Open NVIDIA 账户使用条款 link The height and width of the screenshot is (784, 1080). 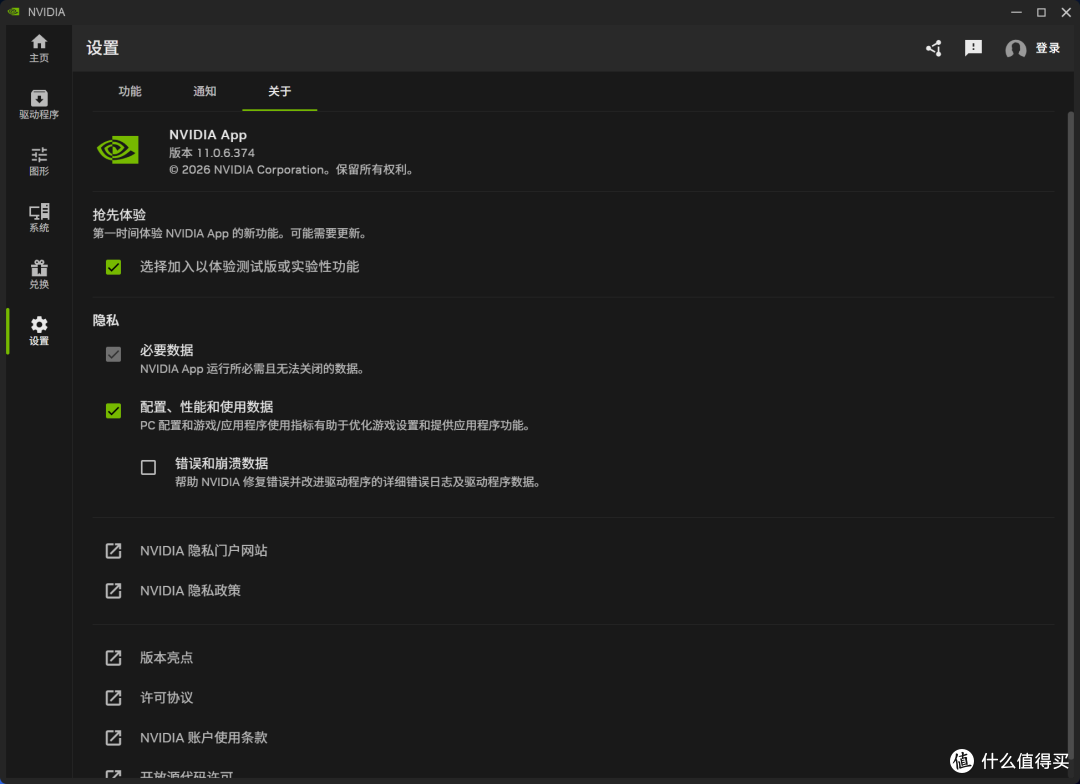(203, 737)
